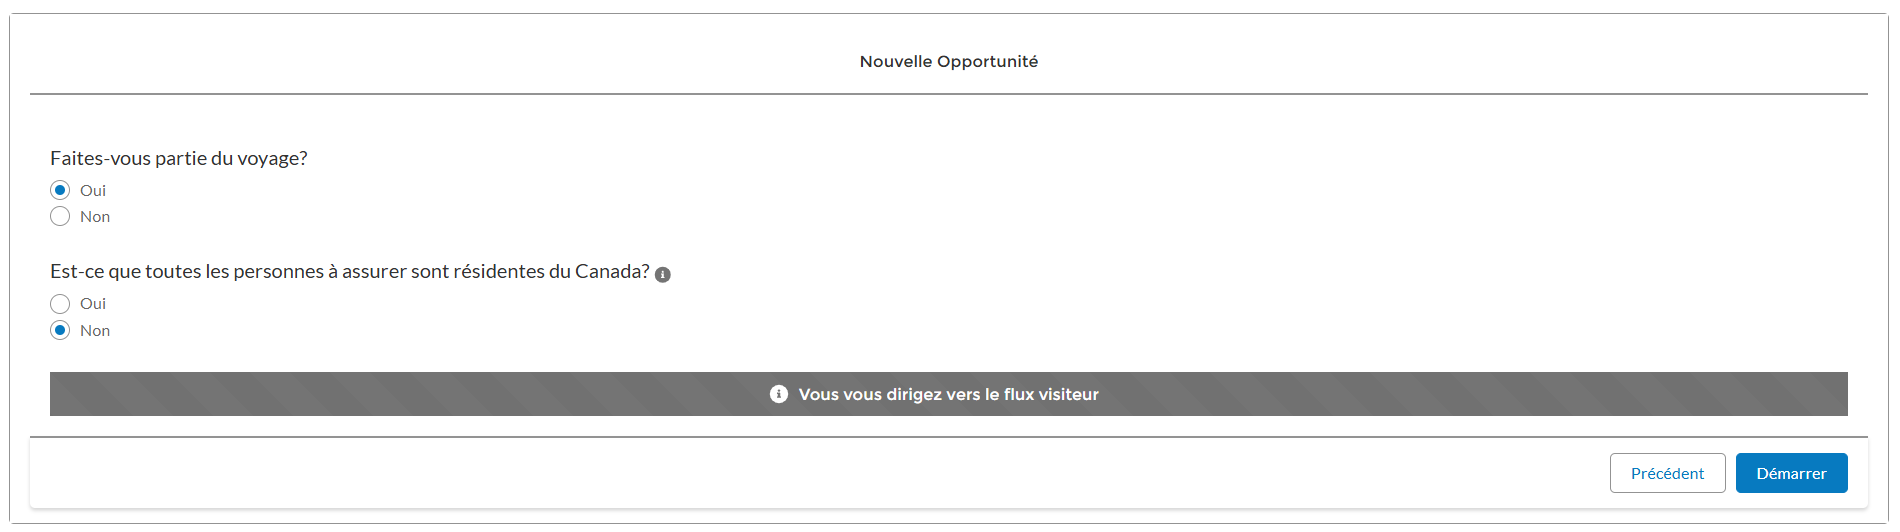The width and height of the screenshot is (1900, 532).
Task: Click the empty footer bar left of Précédent
Action: pos(800,473)
